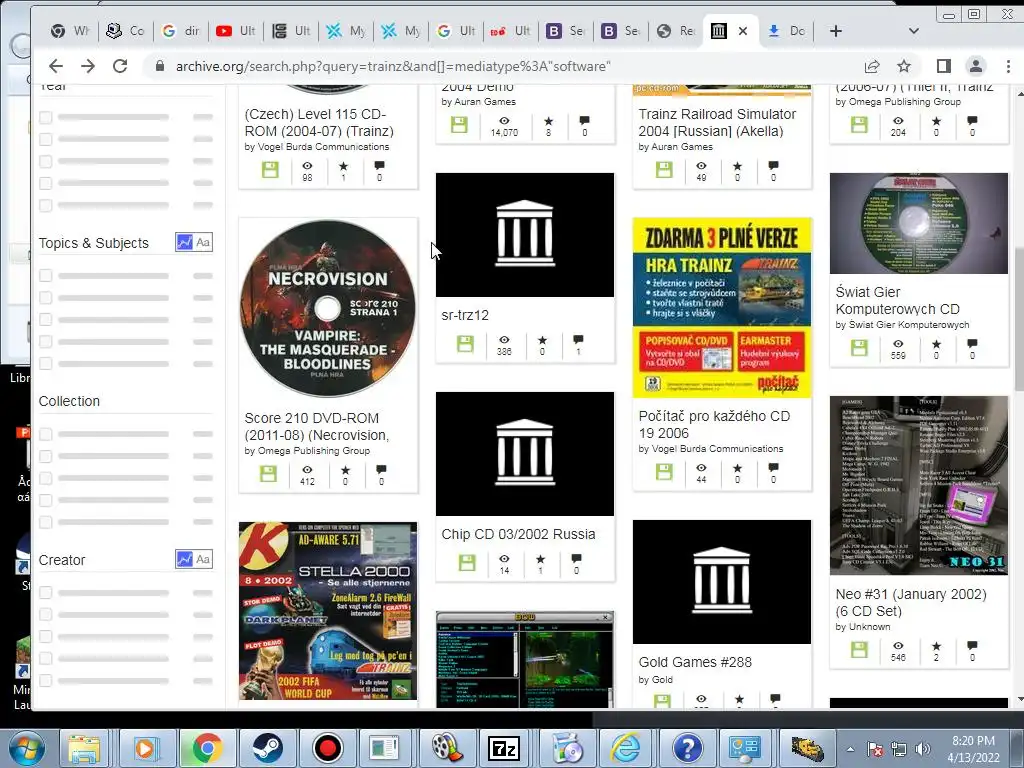1024x768 pixels.
Task: Tick the last Topics & Subjects checkbox
Action: pyautogui.click(x=45, y=363)
